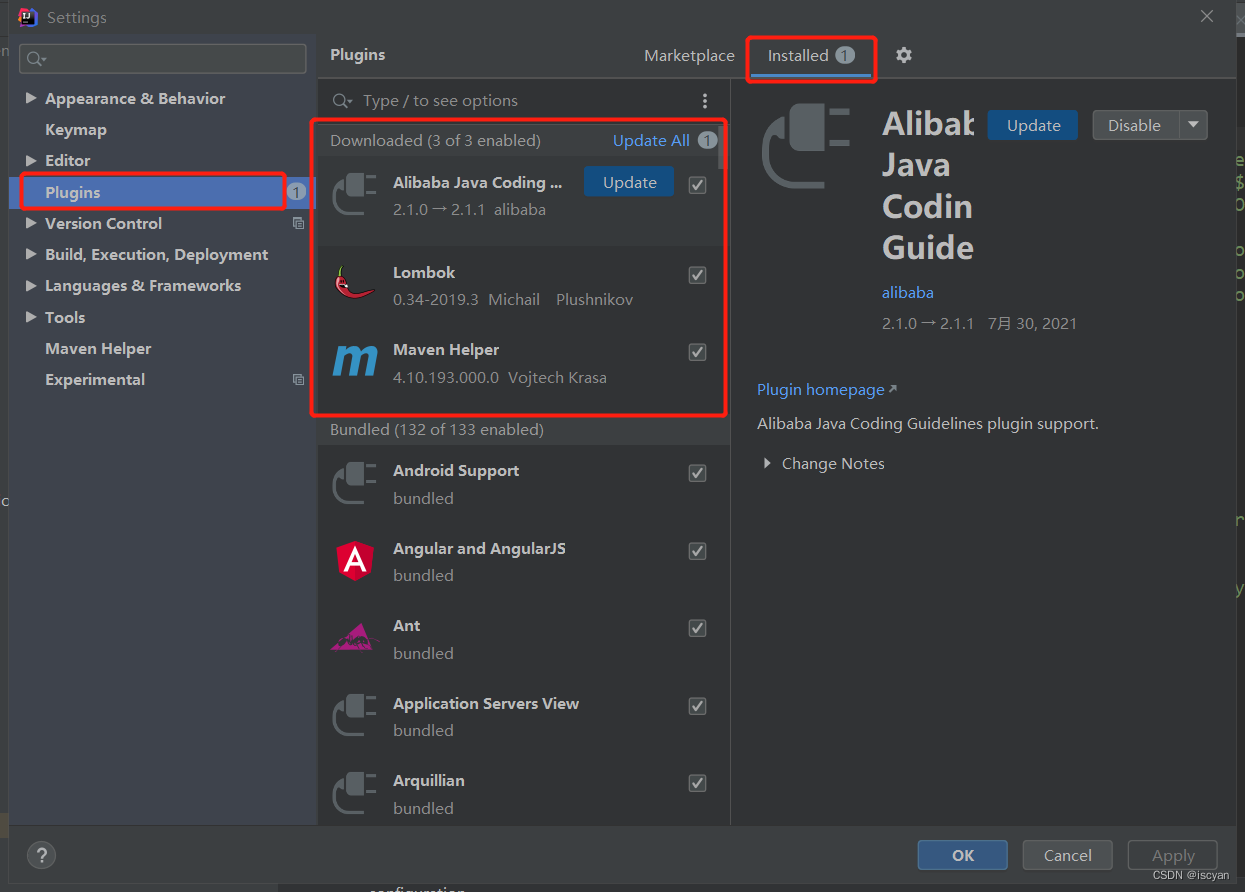Expand Languages & Frameworks arrow
Image resolution: width=1245 pixels, height=892 pixels.
[31, 285]
